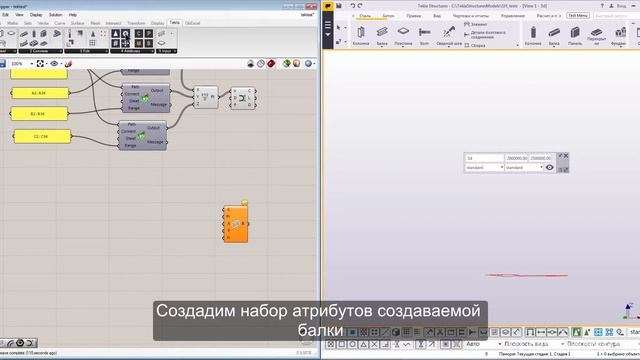Select the orange Tekla component on canvas

click(x=236, y=224)
